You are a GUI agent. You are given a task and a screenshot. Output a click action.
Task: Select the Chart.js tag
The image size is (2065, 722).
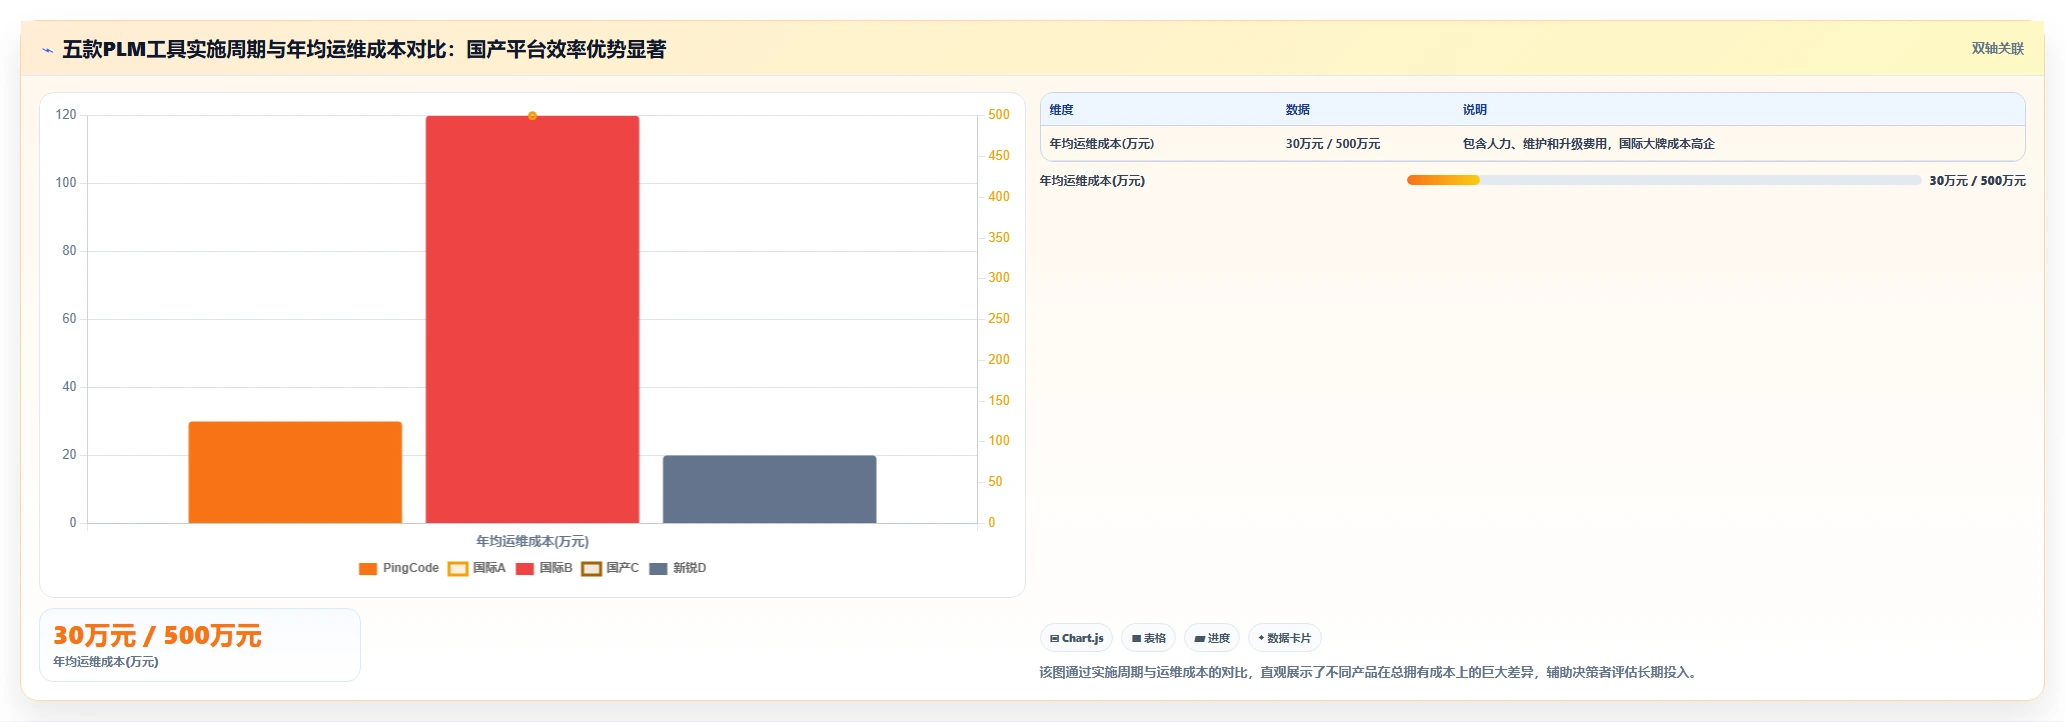tap(1076, 638)
